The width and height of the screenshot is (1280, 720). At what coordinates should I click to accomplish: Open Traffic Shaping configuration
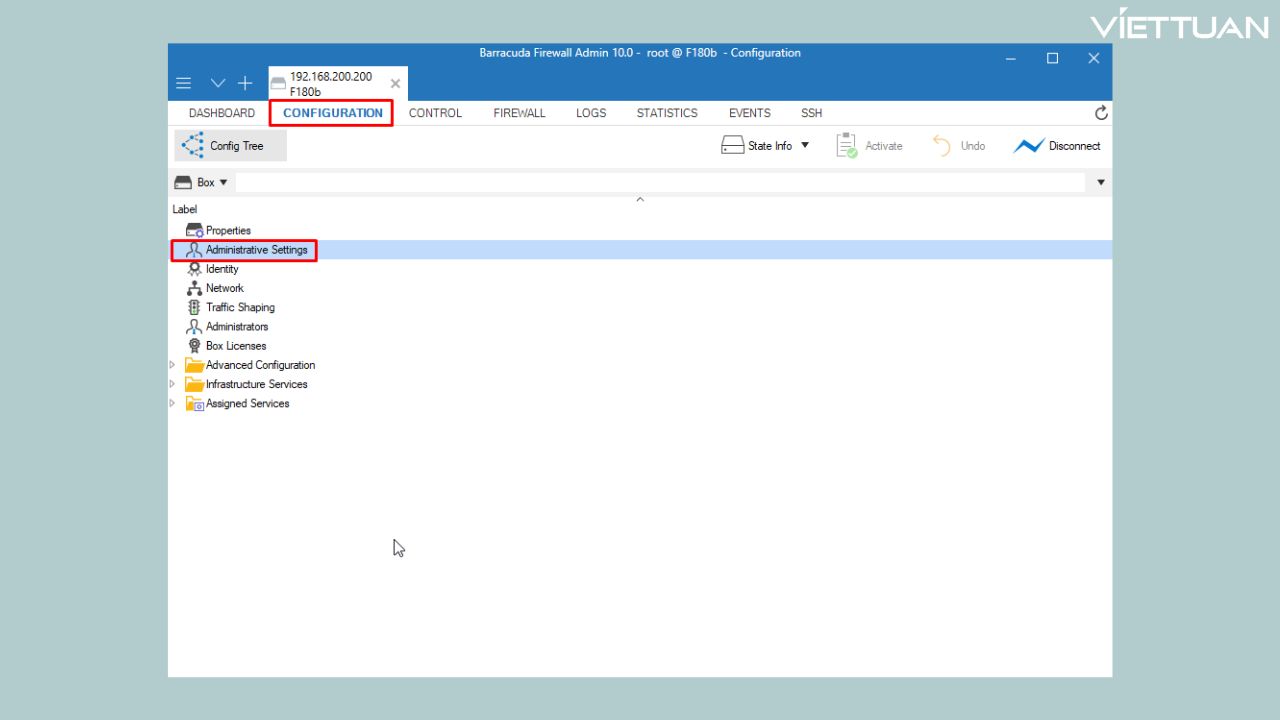click(x=240, y=307)
